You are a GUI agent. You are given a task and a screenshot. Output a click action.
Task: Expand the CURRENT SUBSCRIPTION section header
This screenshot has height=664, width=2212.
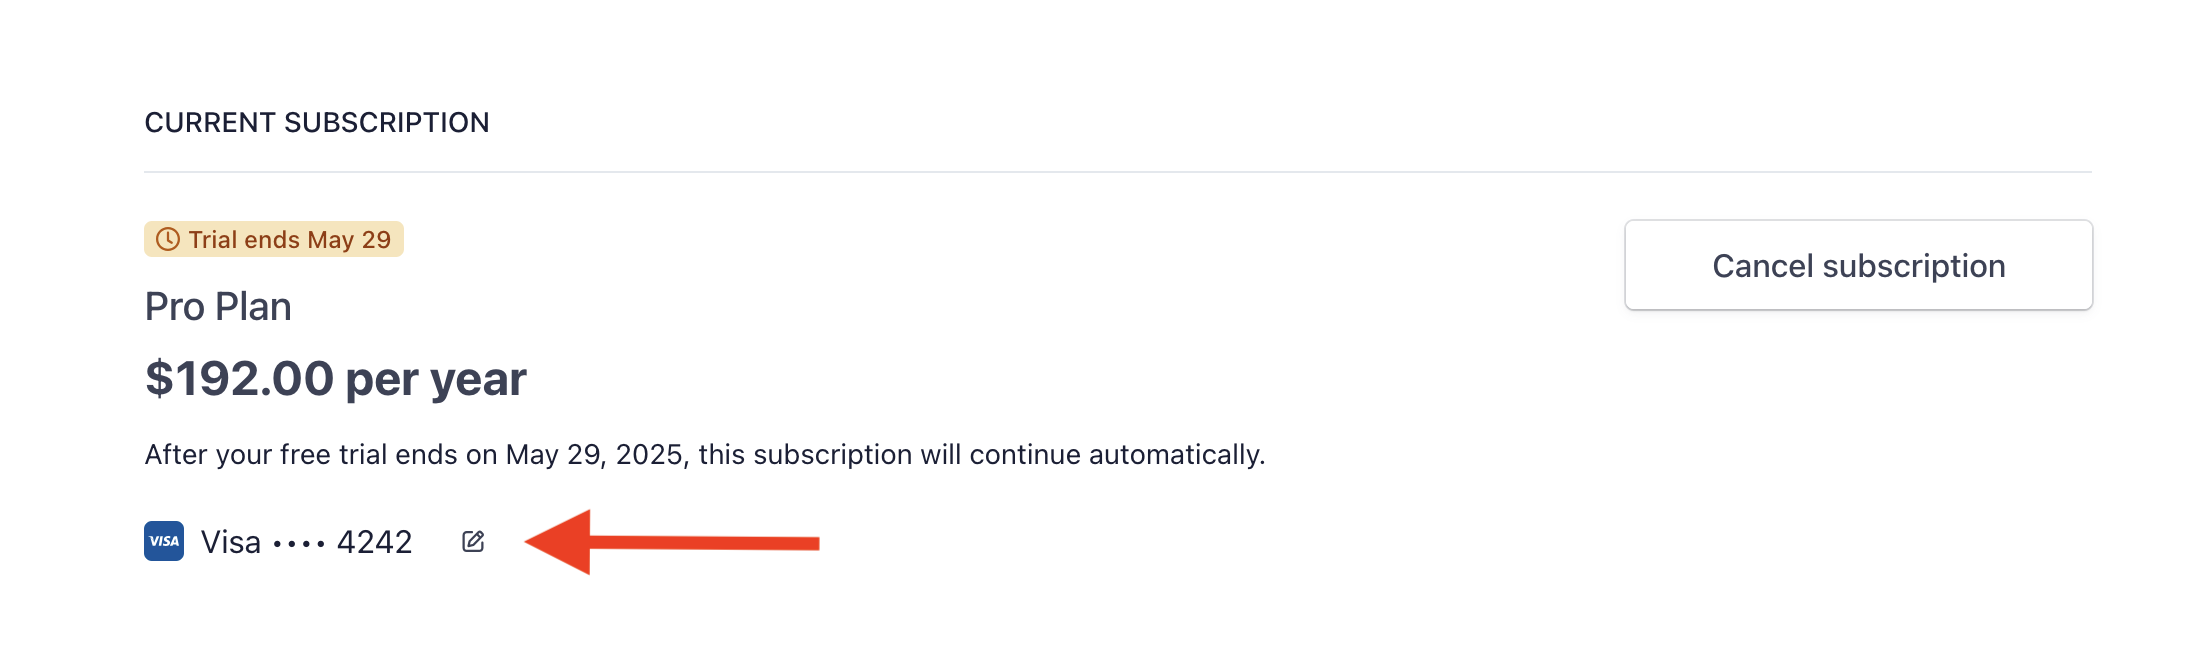coord(318,122)
